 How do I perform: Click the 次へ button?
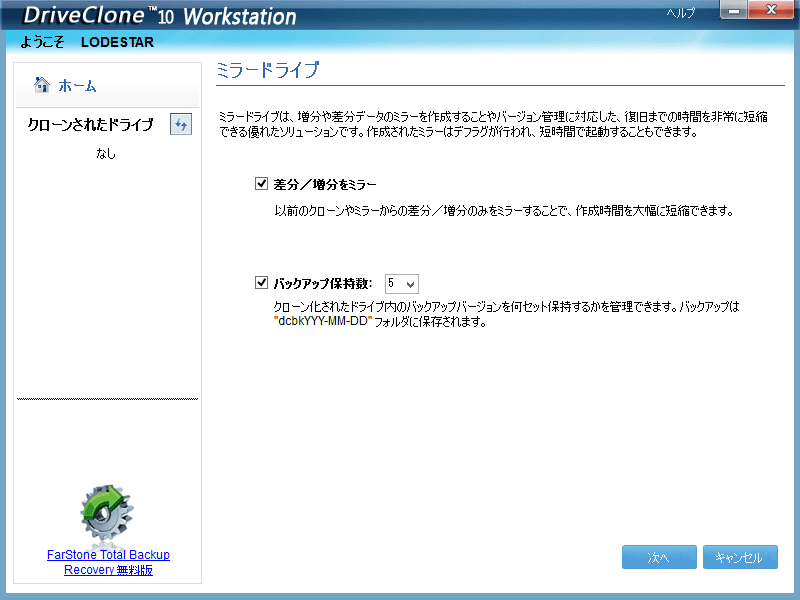pyautogui.click(x=658, y=558)
